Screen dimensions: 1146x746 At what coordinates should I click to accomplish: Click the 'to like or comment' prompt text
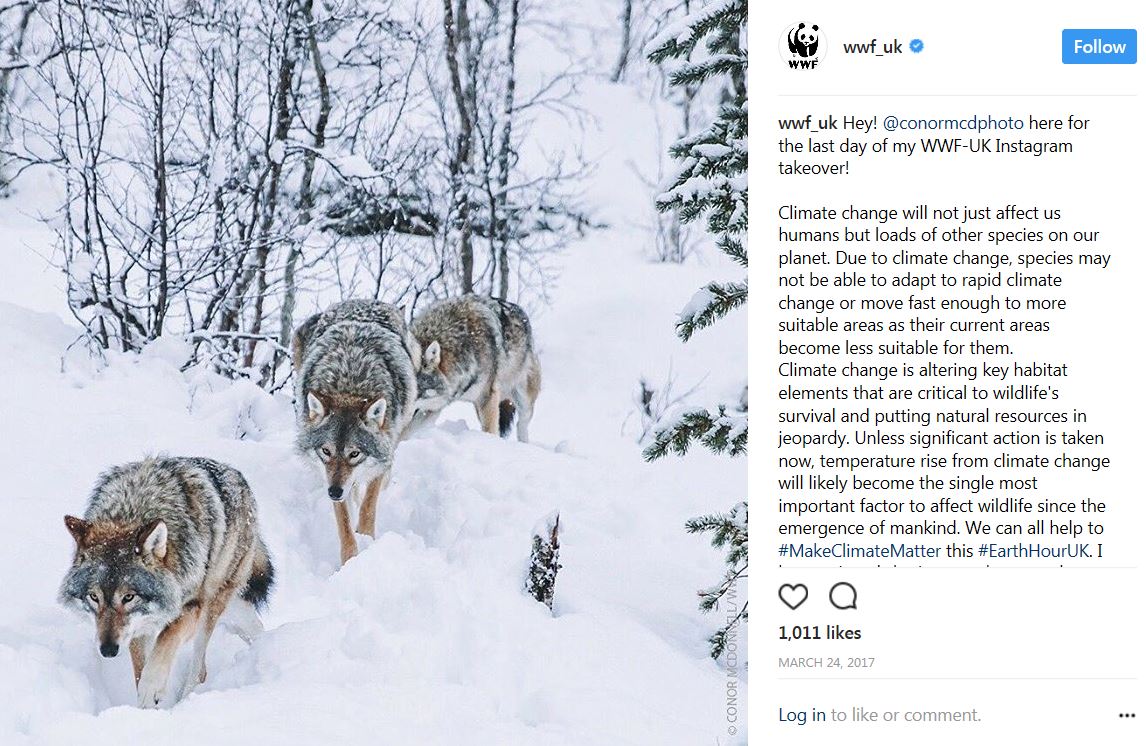pos(906,715)
